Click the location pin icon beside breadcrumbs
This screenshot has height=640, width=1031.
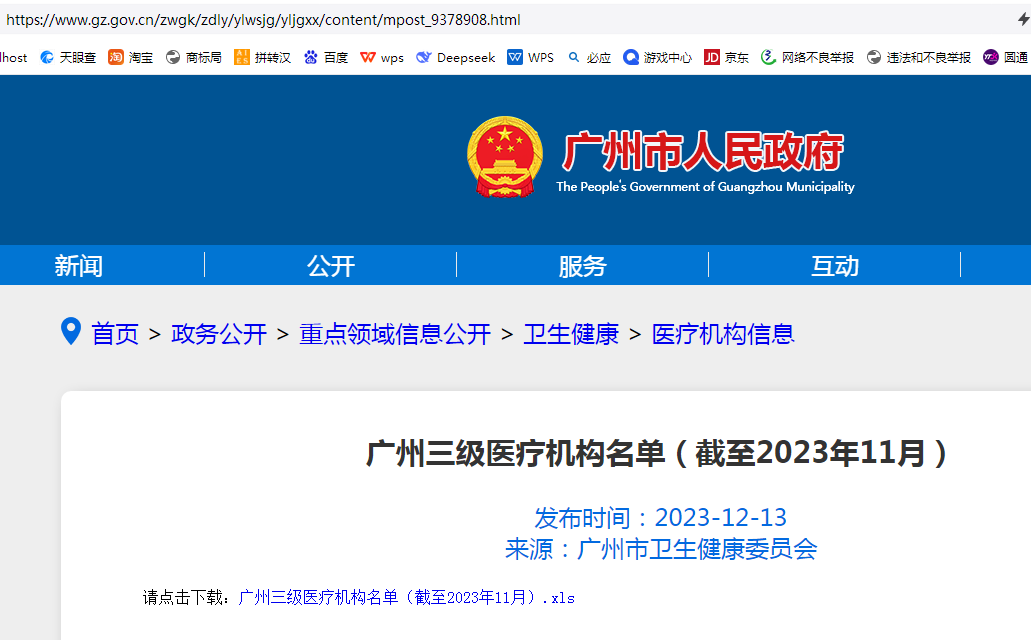[x=70, y=332]
